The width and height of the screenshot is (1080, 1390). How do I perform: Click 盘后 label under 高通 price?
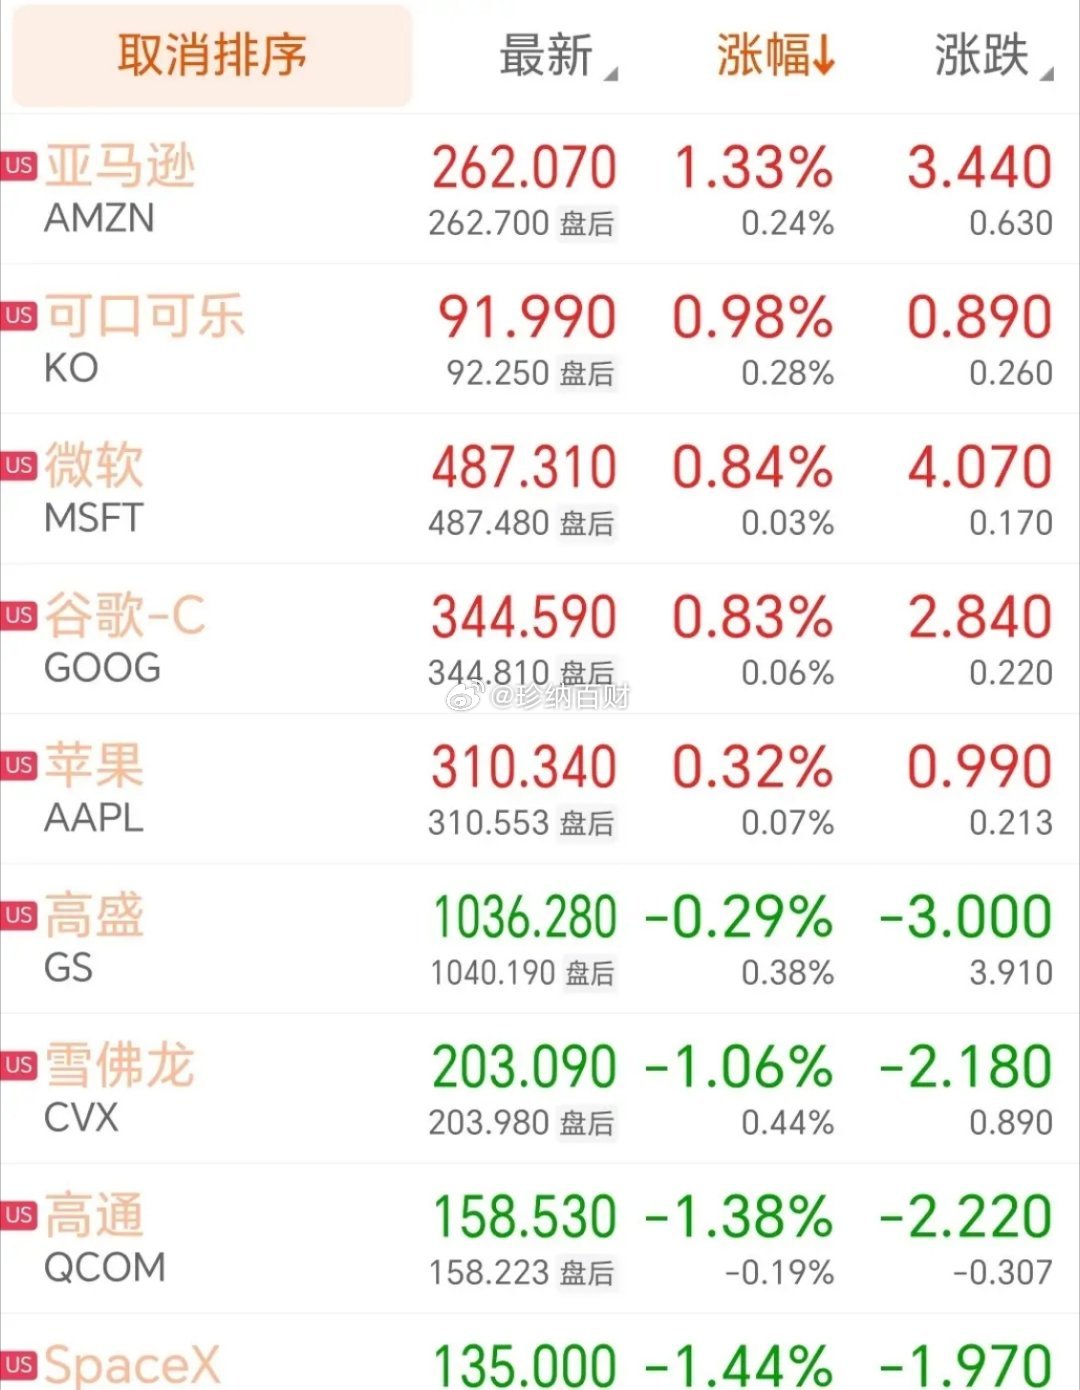(587, 1273)
